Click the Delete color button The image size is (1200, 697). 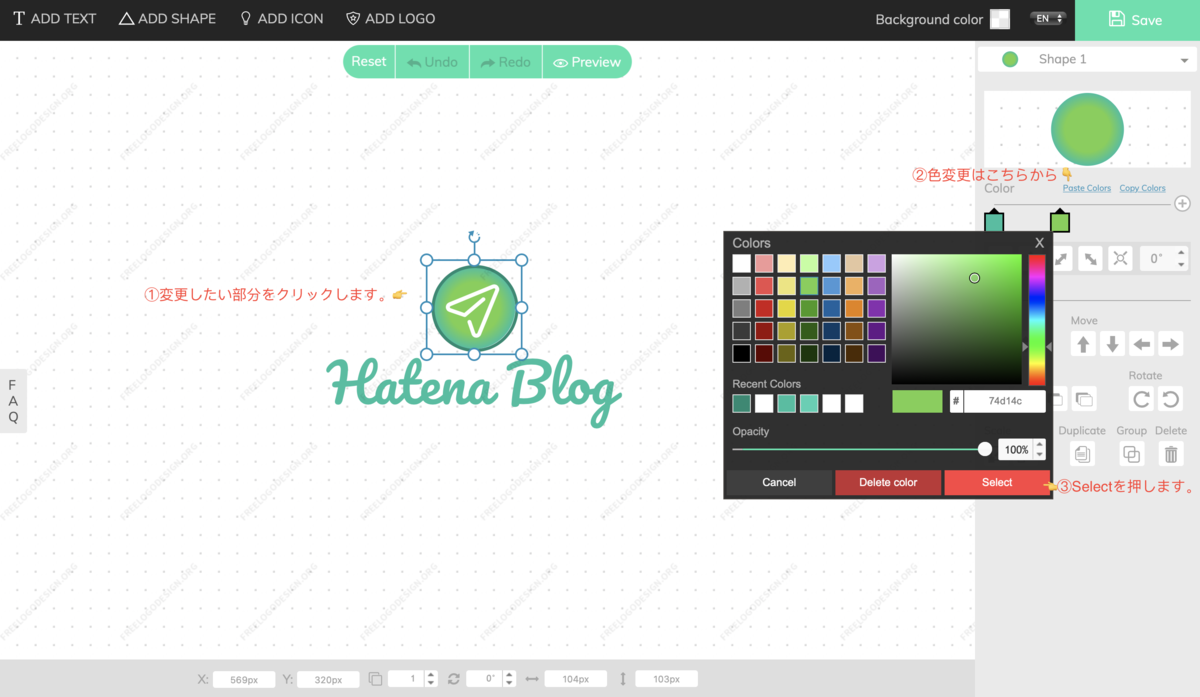tap(888, 482)
